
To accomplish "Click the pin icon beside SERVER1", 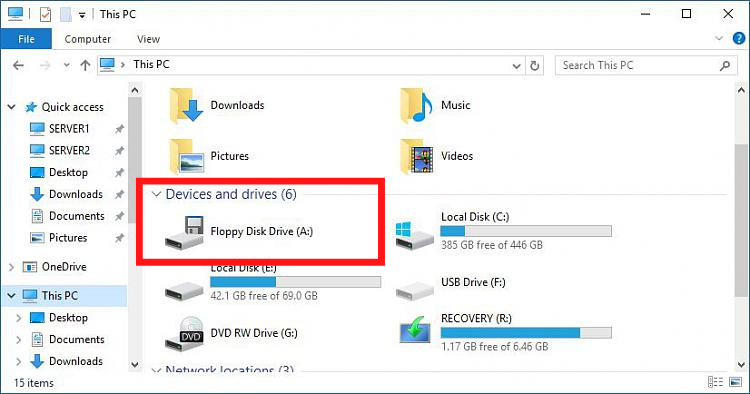I will click(119, 129).
